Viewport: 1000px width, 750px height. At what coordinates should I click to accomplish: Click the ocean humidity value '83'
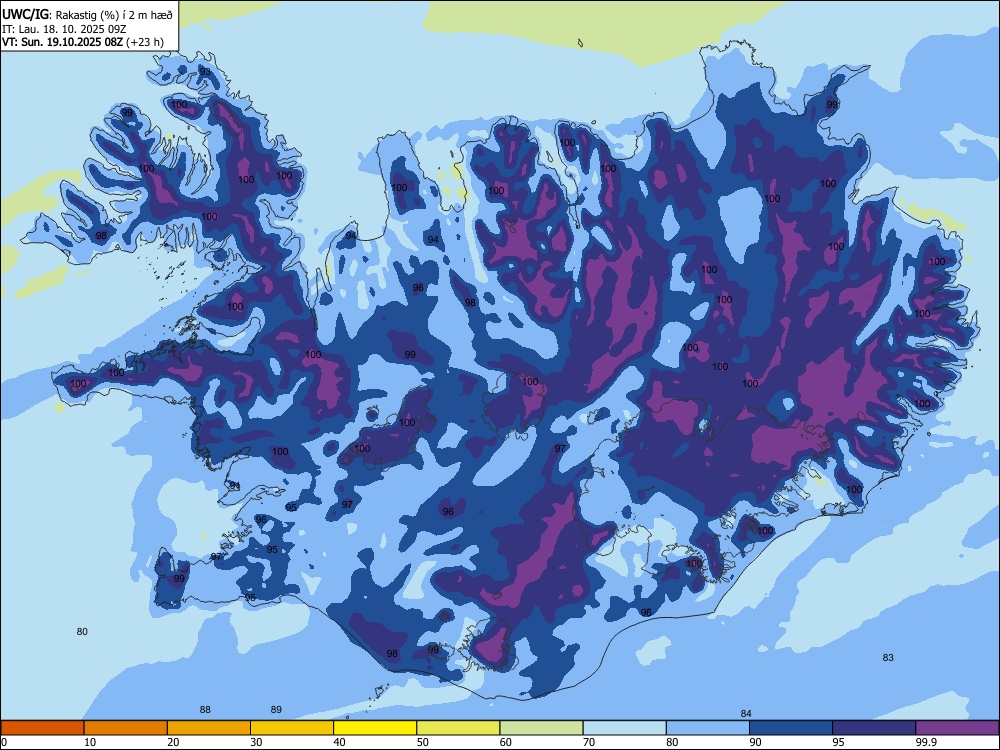[x=888, y=658]
